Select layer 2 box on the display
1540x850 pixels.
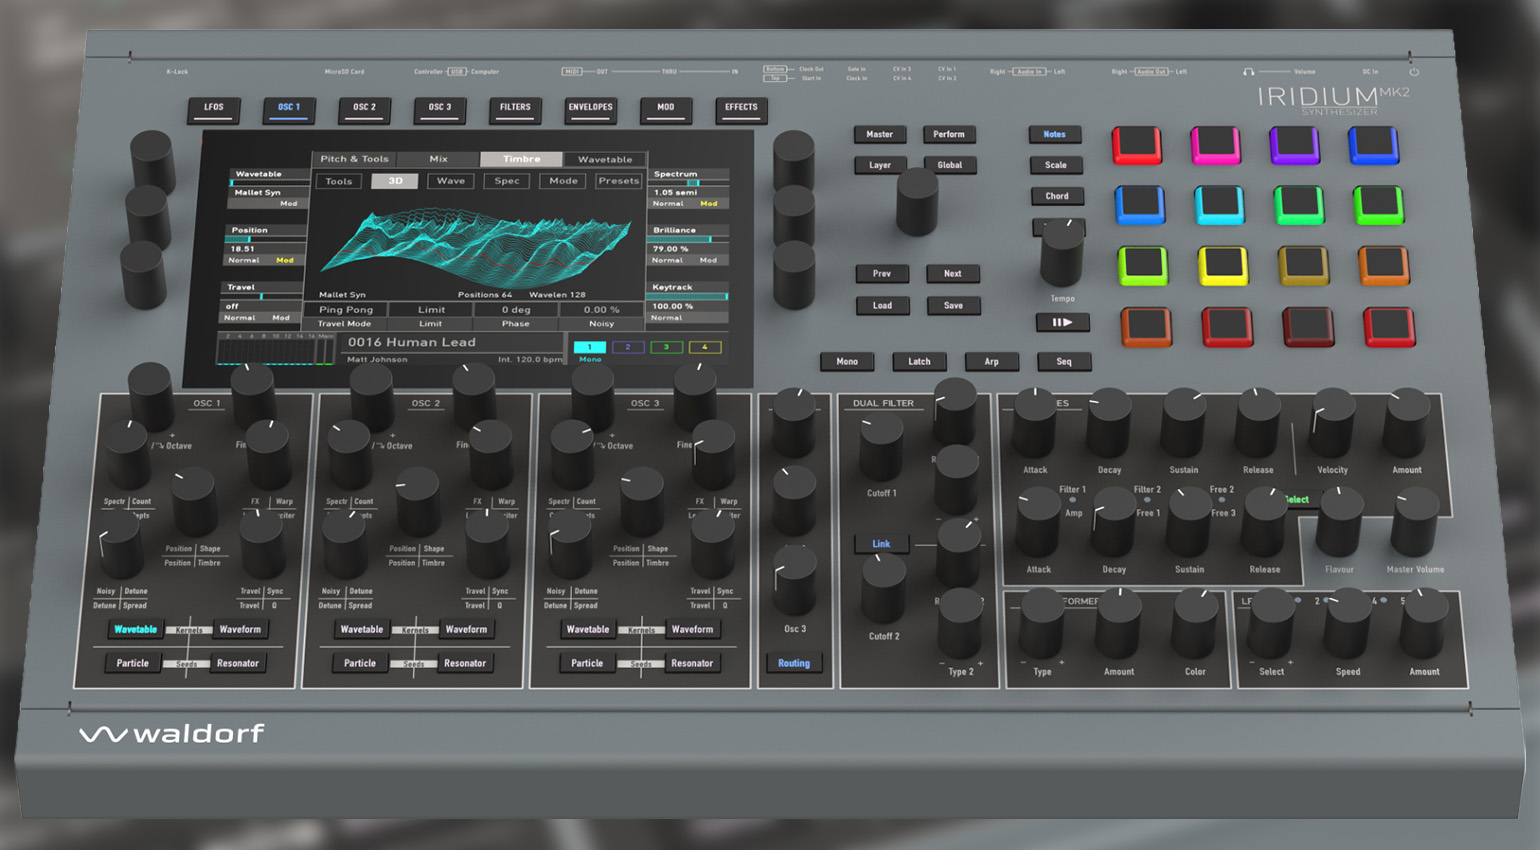[627, 347]
